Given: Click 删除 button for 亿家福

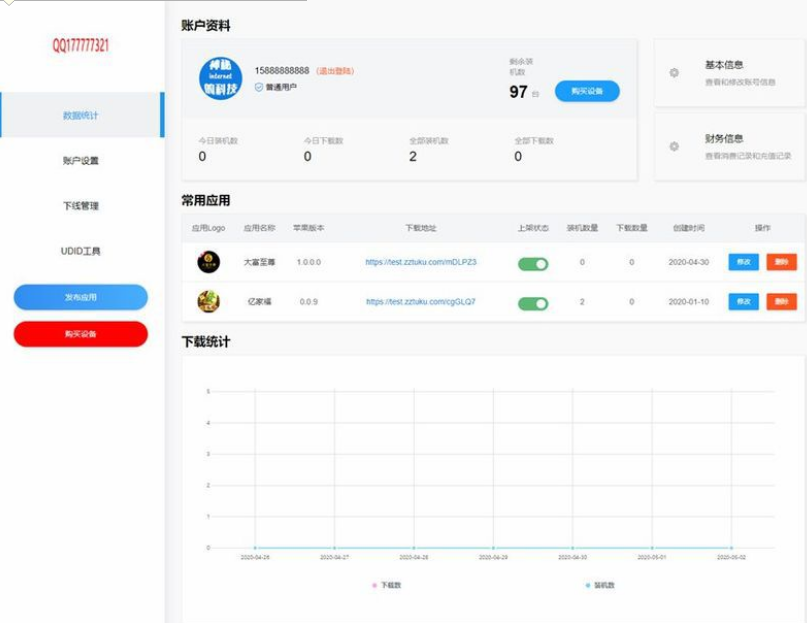Looking at the screenshot, I should click(782, 301).
